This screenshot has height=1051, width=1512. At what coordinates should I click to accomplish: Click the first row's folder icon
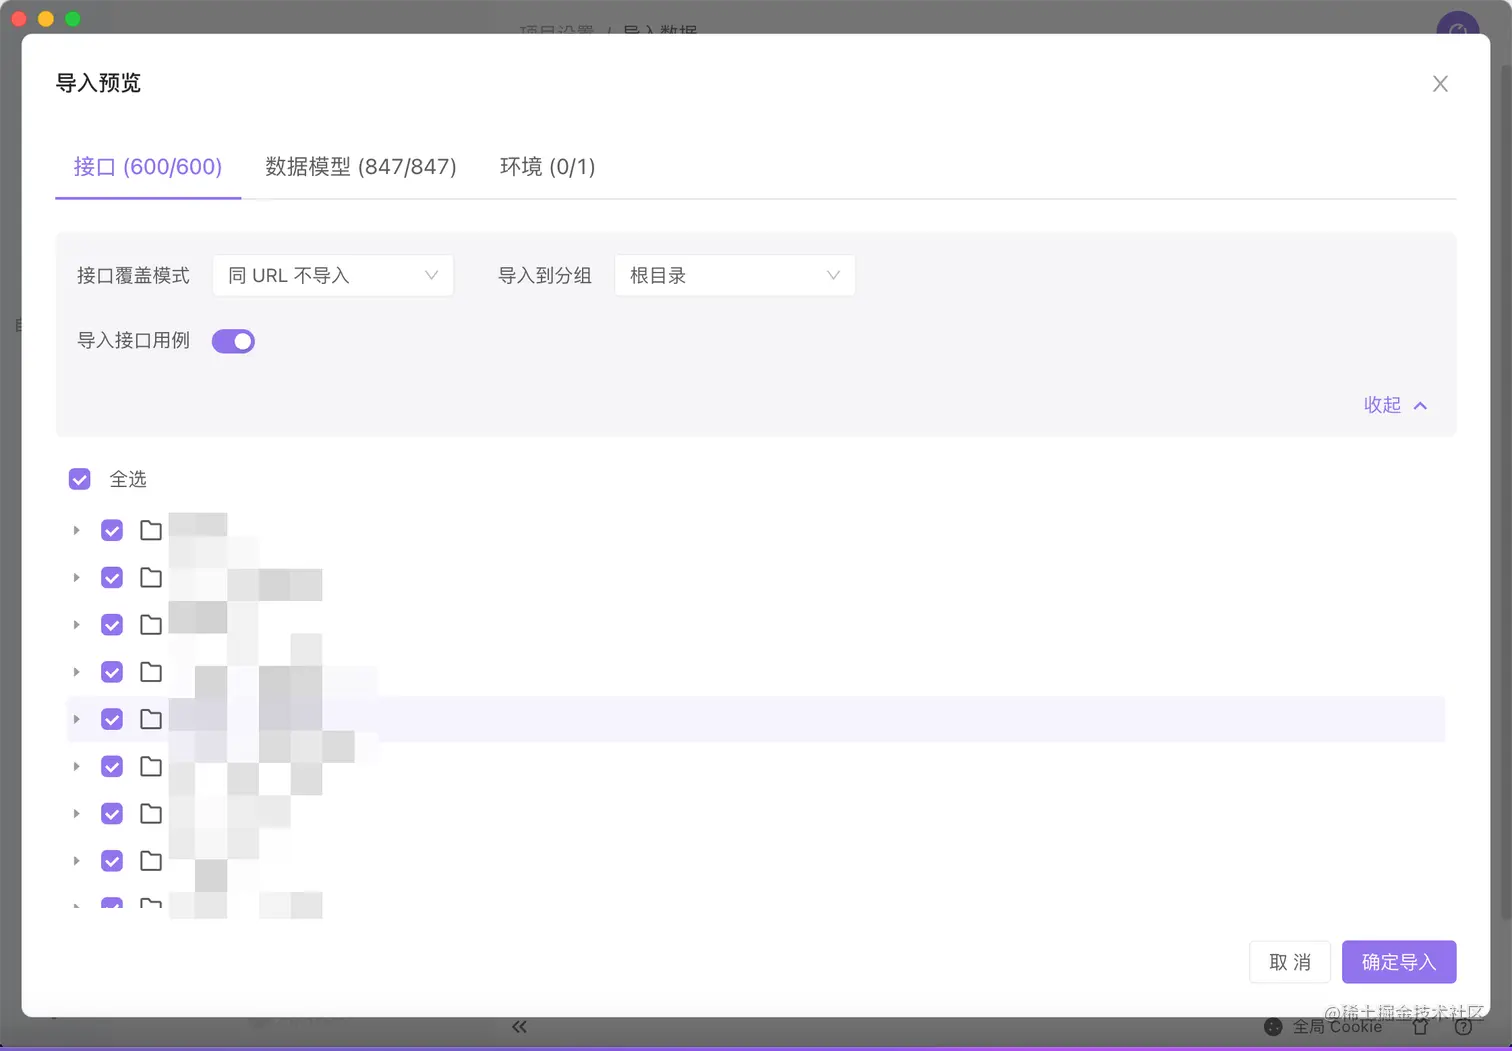click(151, 530)
